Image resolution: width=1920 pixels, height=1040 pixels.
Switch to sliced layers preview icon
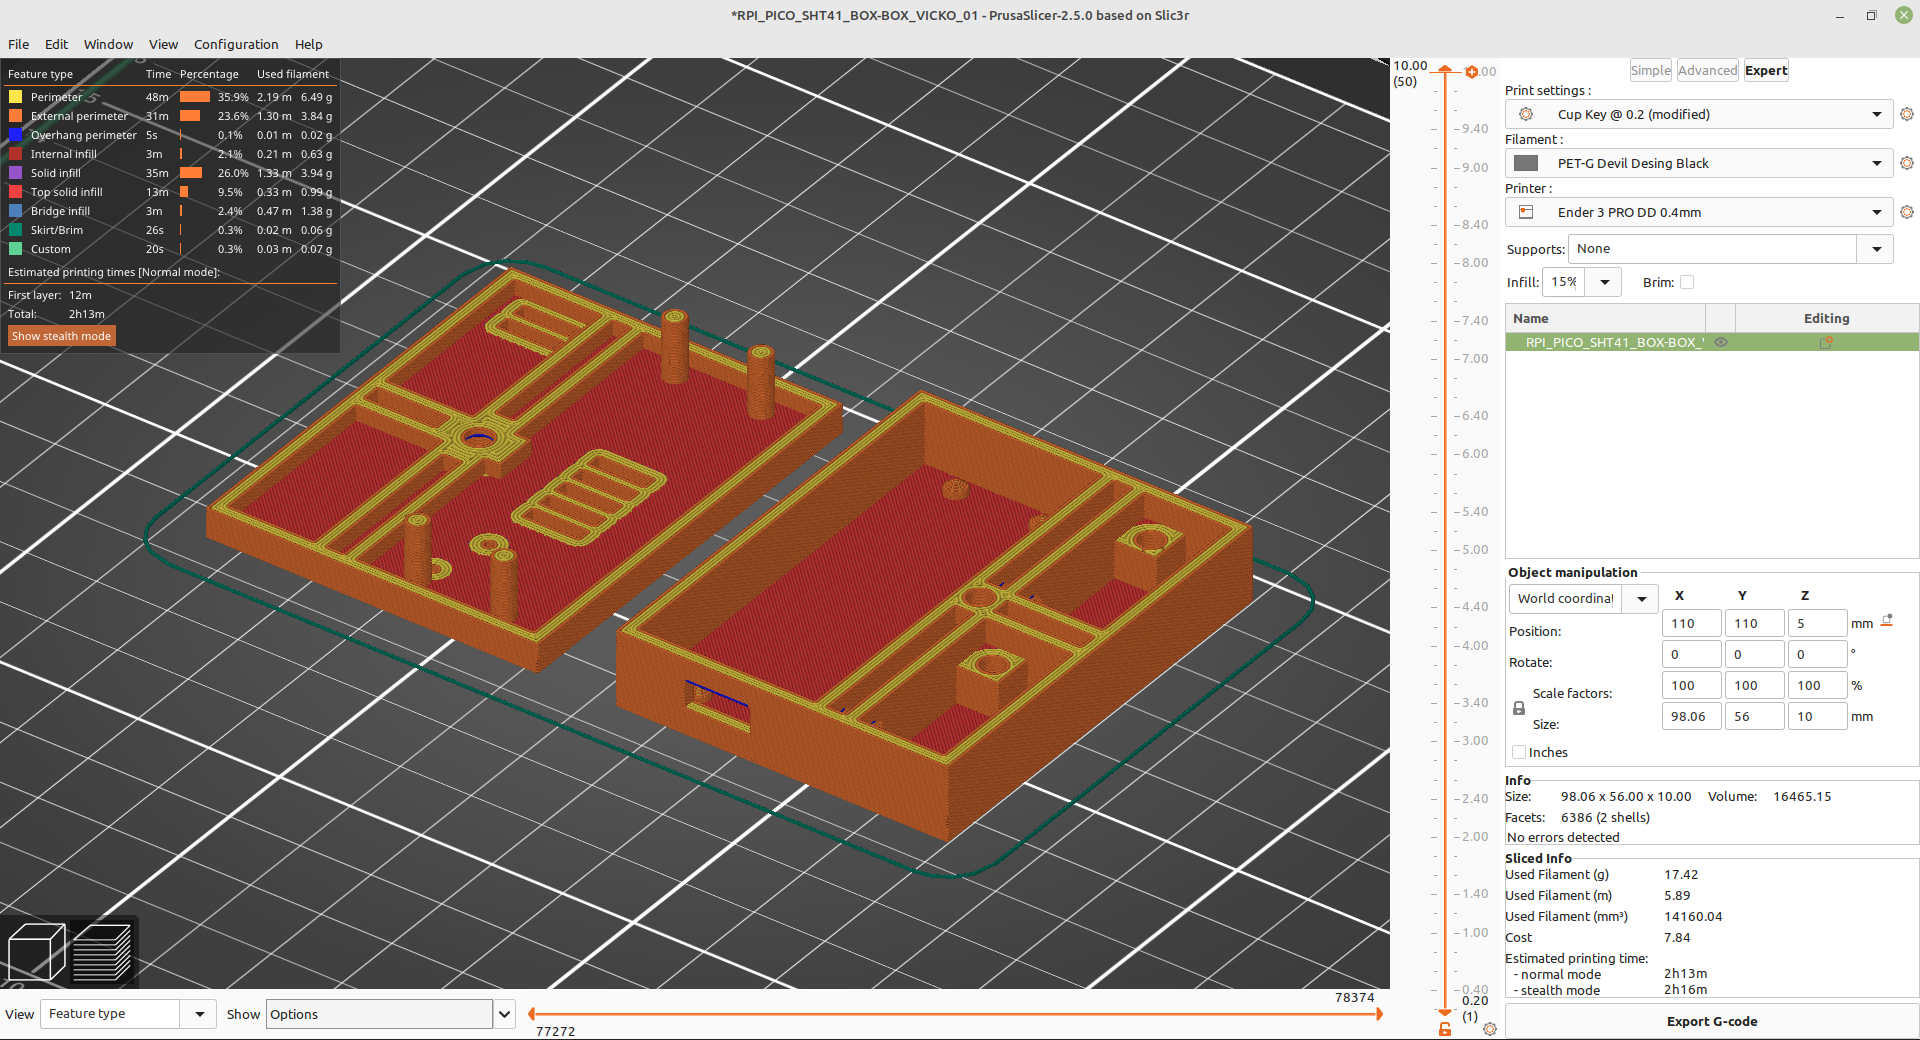tap(102, 952)
